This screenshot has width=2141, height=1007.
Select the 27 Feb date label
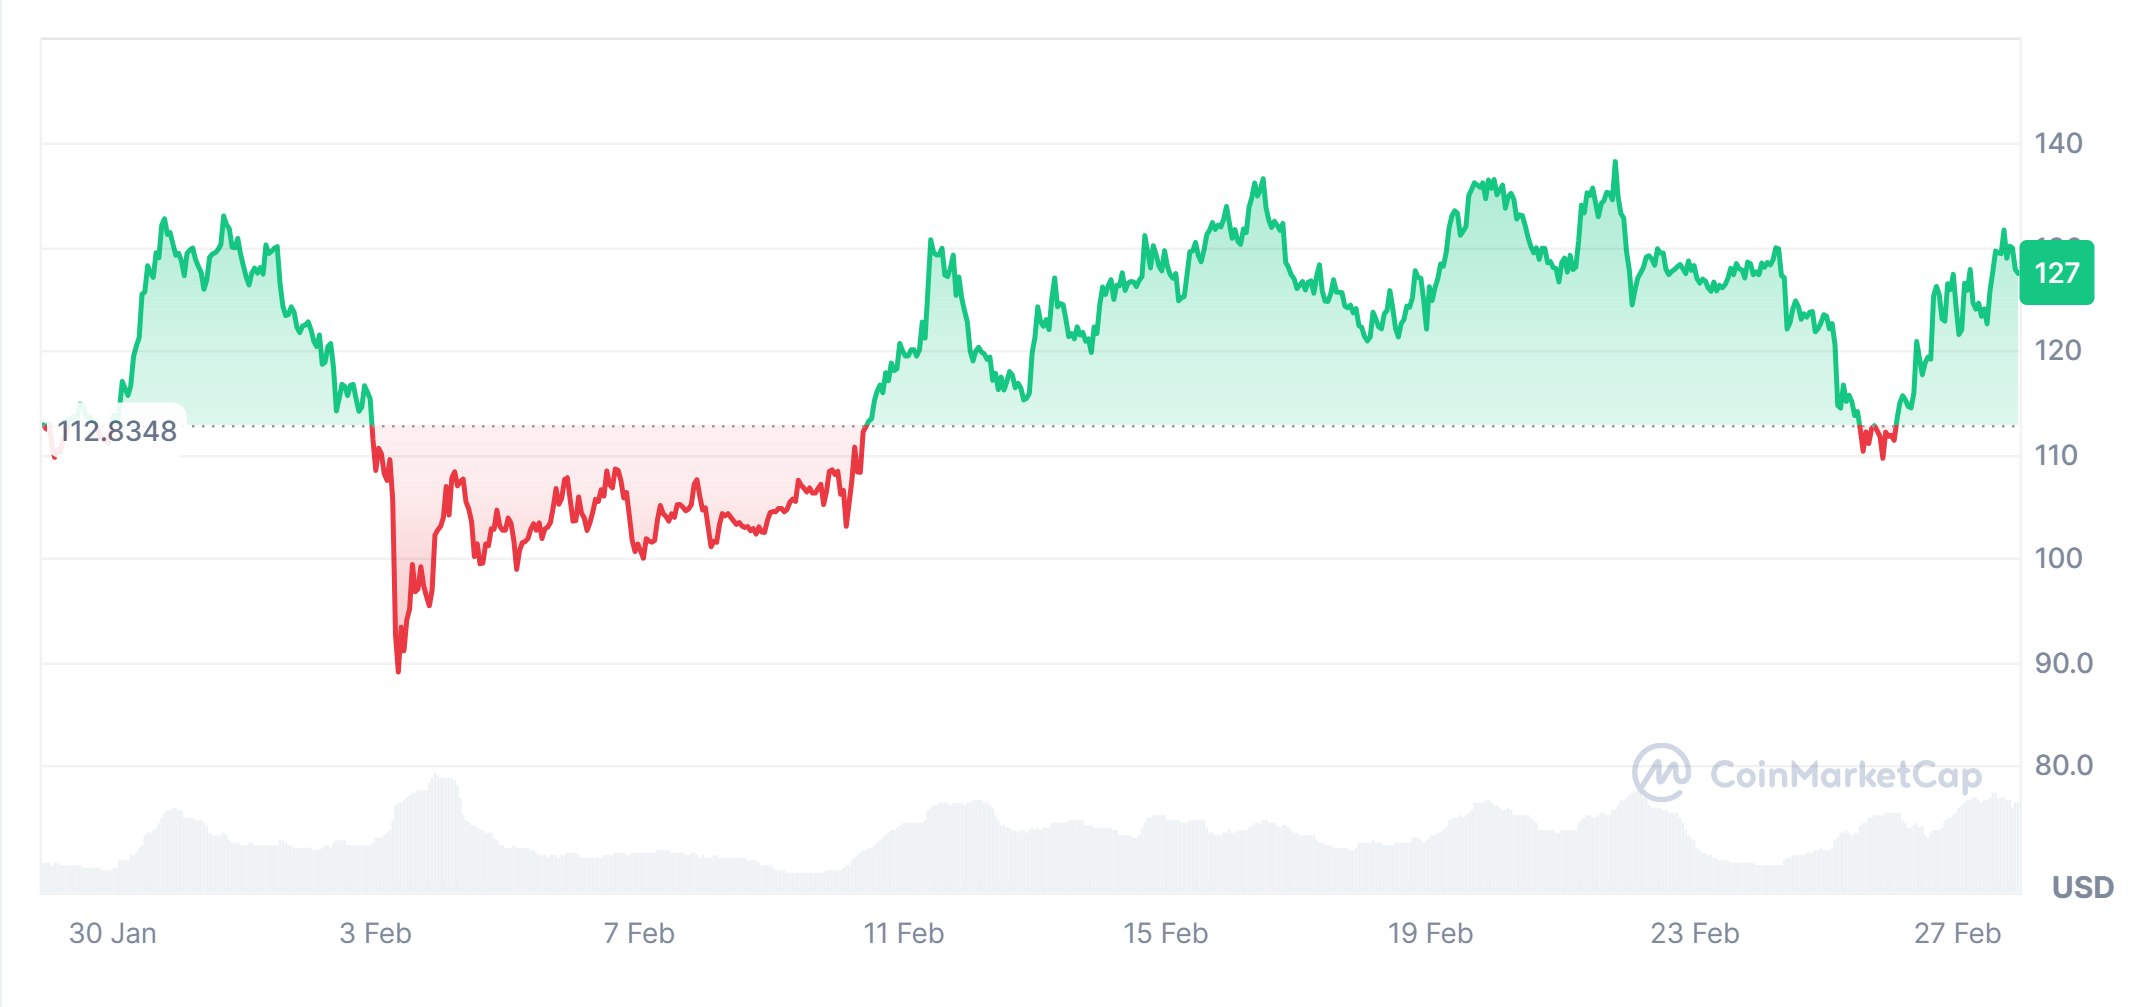[x=1957, y=933]
